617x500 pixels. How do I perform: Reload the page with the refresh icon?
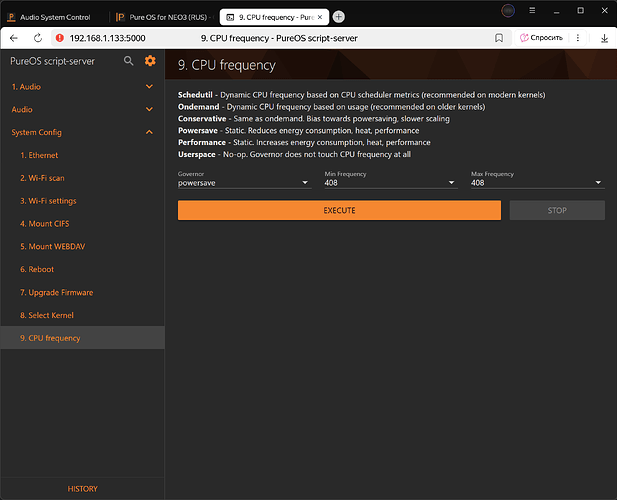(37, 38)
